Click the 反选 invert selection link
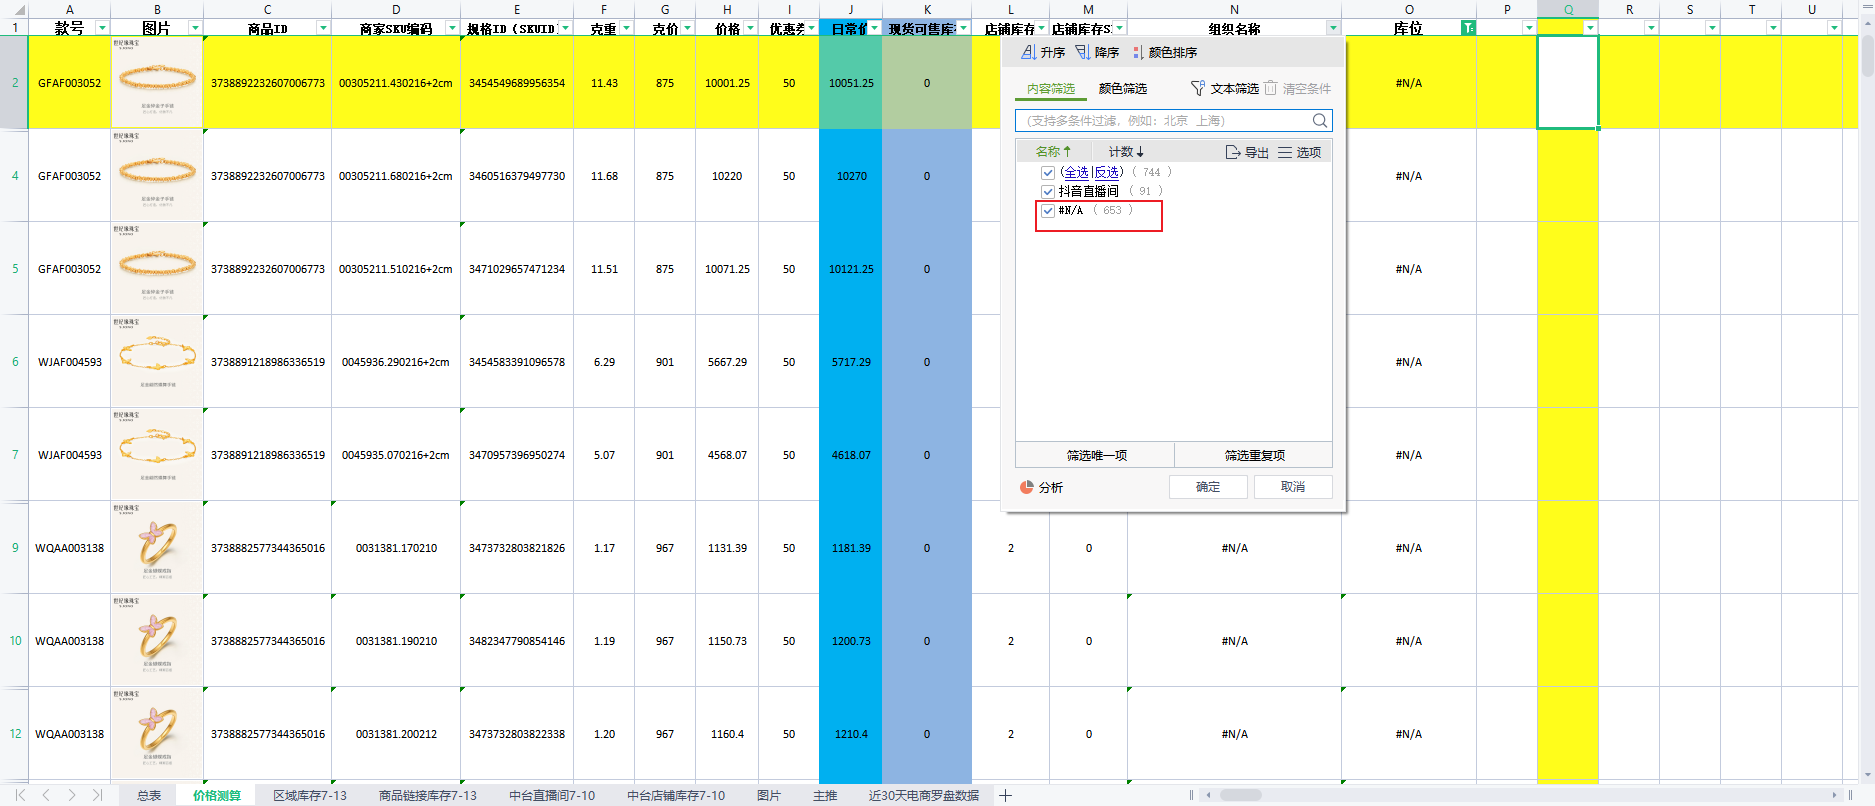This screenshot has width=1875, height=806. coord(1107,172)
